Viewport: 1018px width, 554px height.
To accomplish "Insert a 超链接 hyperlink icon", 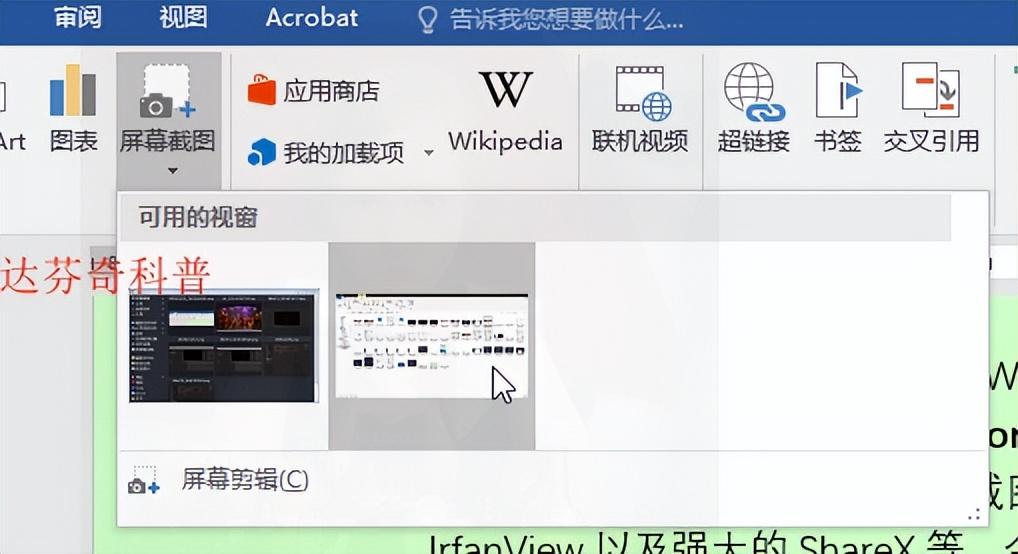I will (x=753, y=92).
